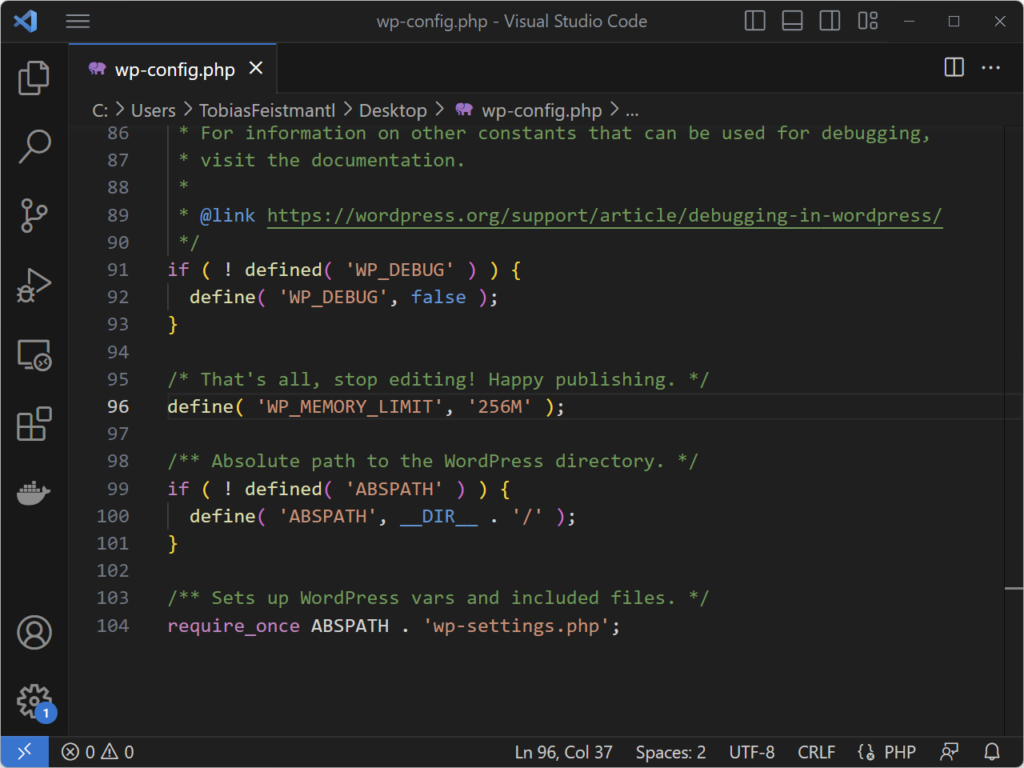Image resolution: width=1024 pixels, height=768 pixels.
Task: Toggle the primary side bar layout button
Action: coord(755,21)
